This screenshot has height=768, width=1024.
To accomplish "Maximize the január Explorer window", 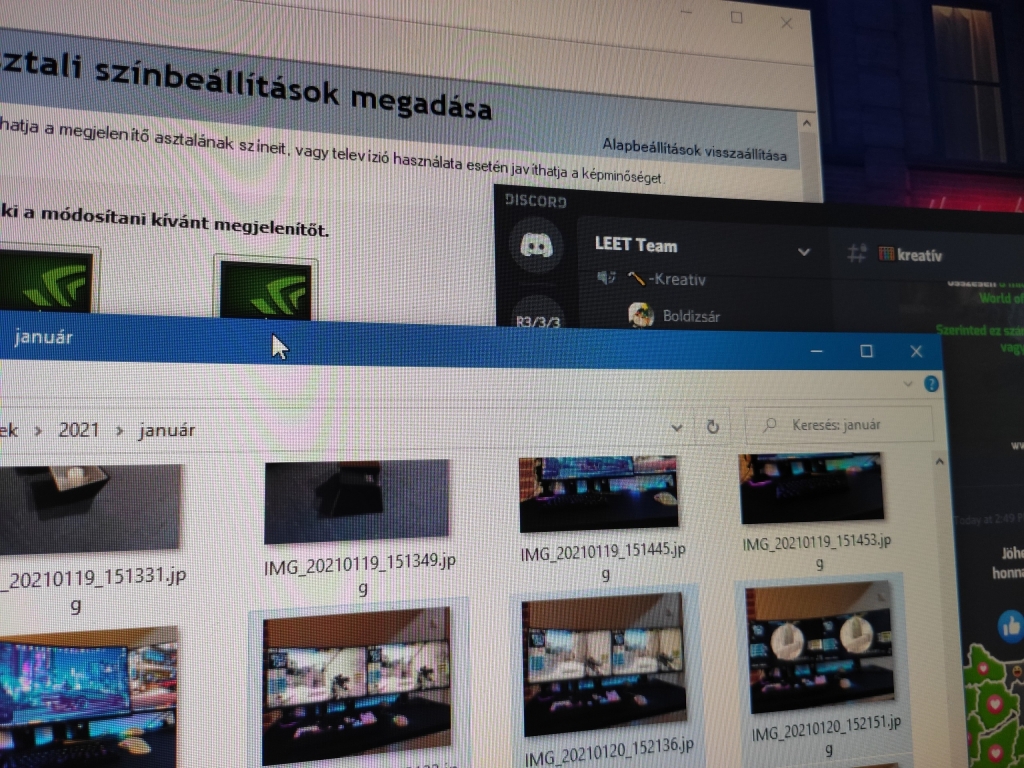I will click(x=866, y=351).
